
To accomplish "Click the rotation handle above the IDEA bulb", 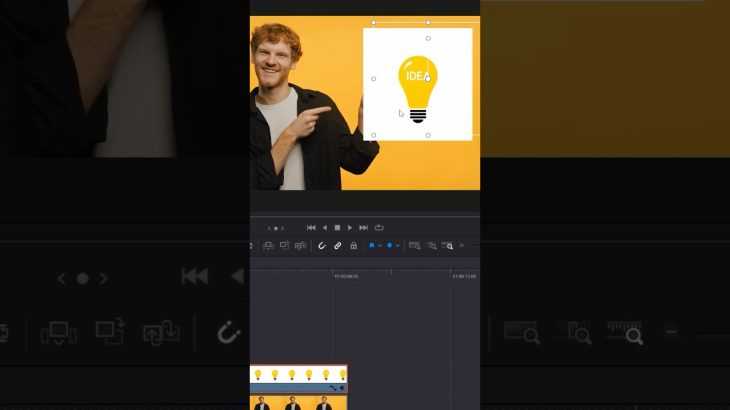I will [x=428, y=39].
